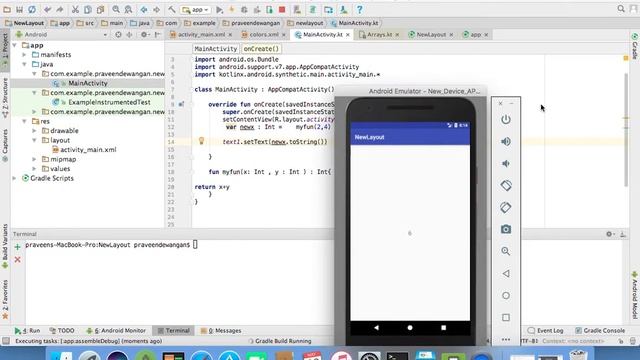640x360 pixels.
Task: Expand the manifests folder
Action: (24, 55)
